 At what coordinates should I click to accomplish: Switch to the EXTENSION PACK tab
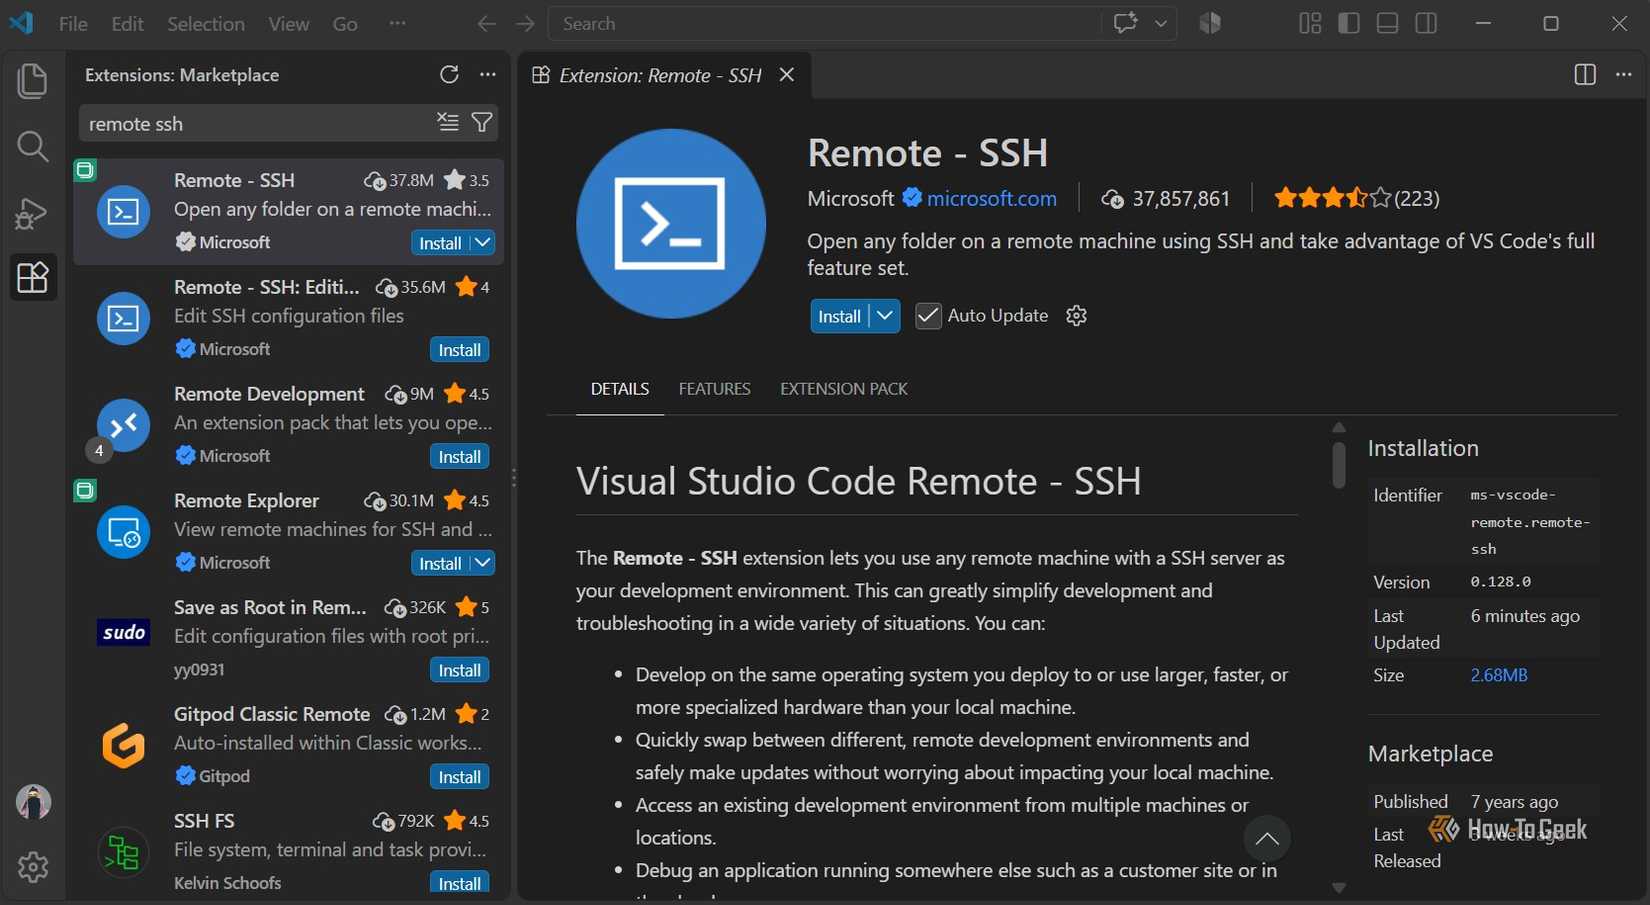coord(844,389)
